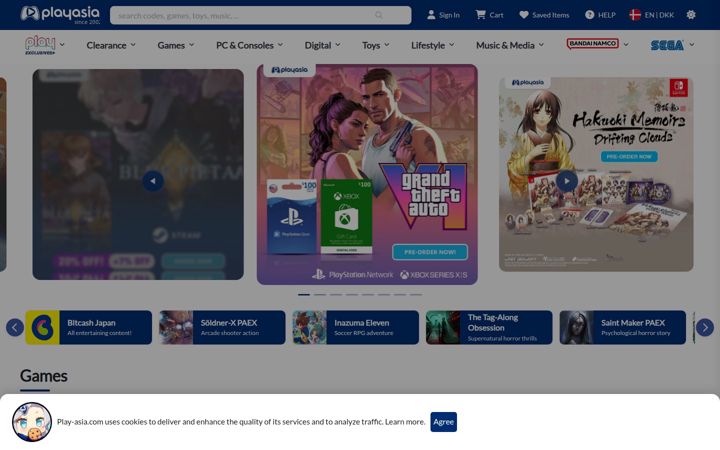Image resolution: width=720 pixels, height=450 pixels.
Task: Click next banner arrow on carousel
Action: pos(567,181)
